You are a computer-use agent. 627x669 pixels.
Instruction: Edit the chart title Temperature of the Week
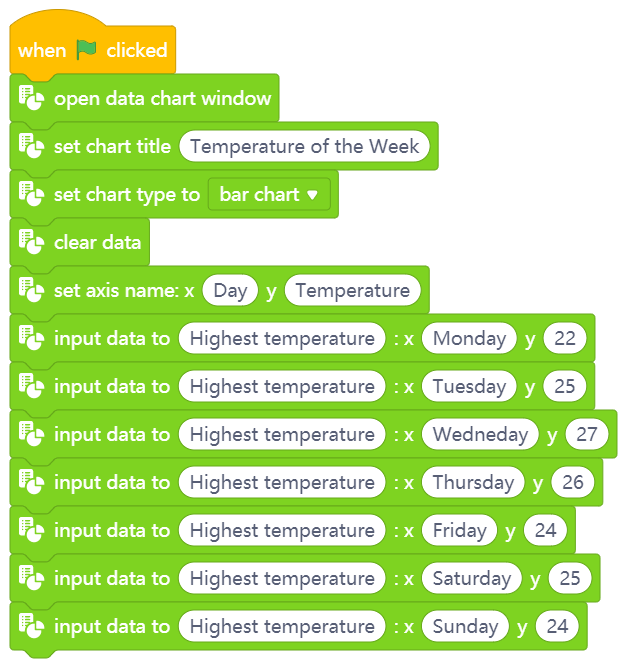305,146
